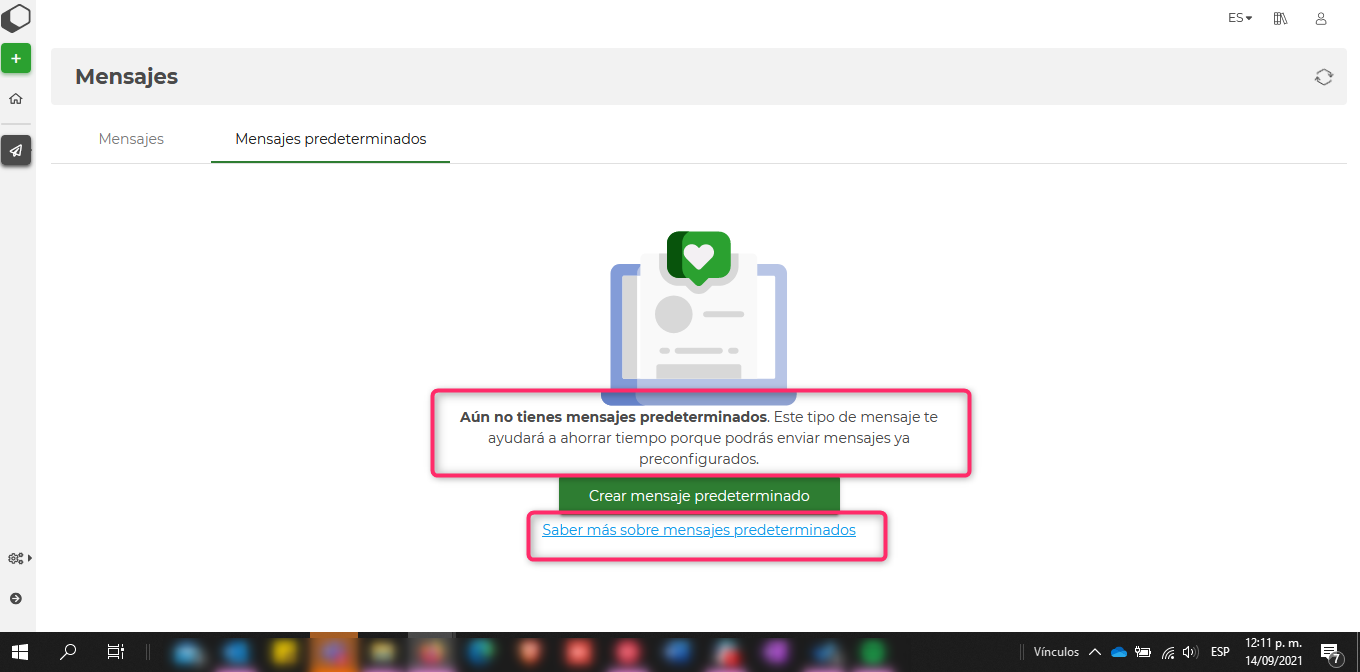1360x672 pixels.
Task: Click Crear mensaje predeterminado button
Action: coord(699,495)
